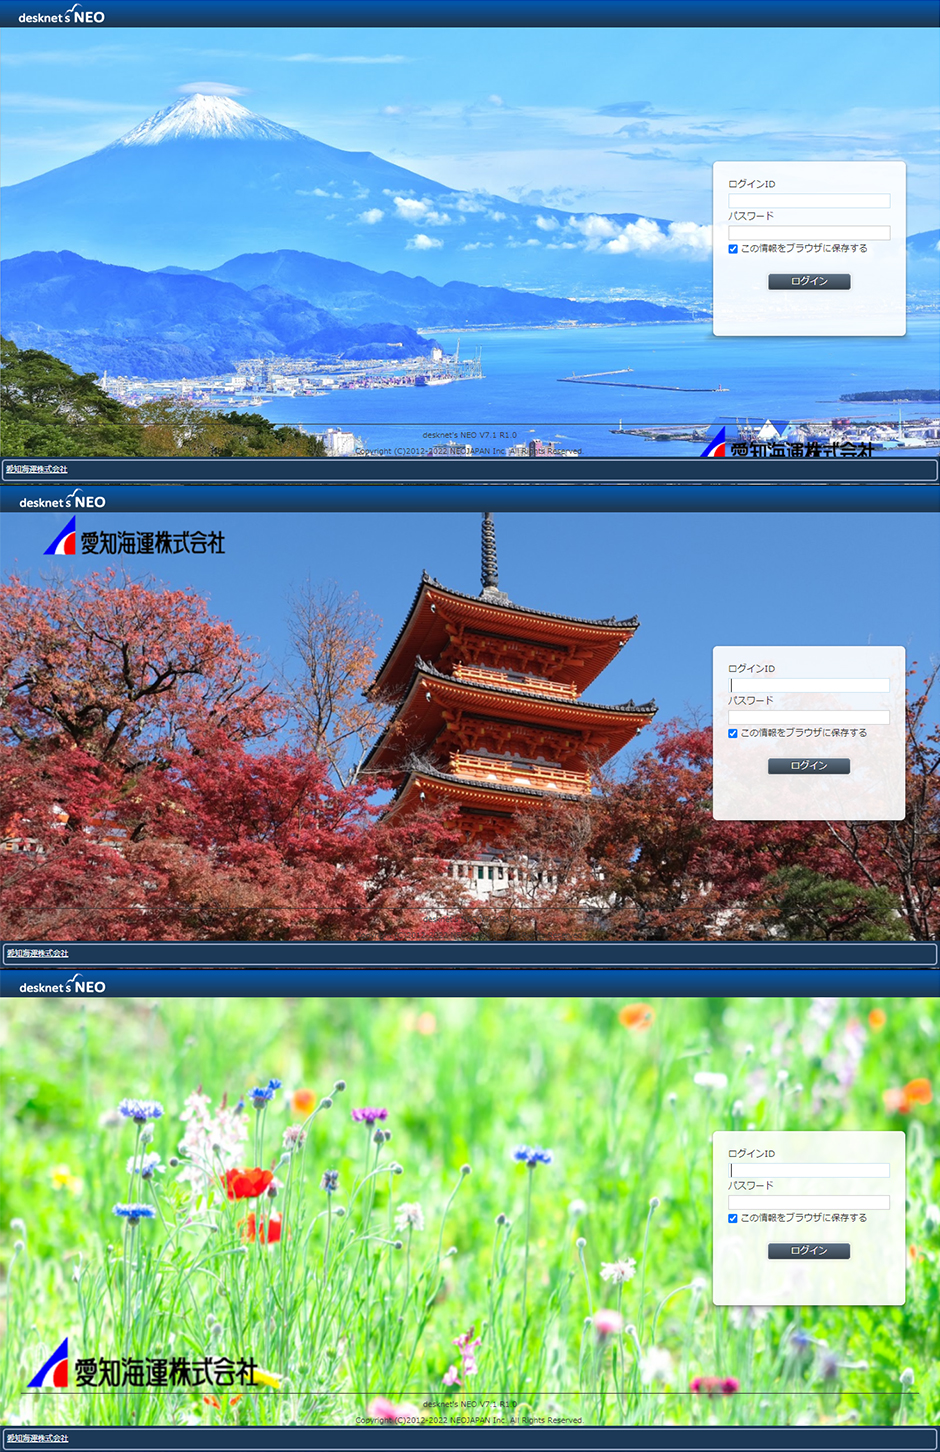
Task: Open 愛知海運株式会社 footer link below Mt. Fuji screen
Action: click(37, 469)
